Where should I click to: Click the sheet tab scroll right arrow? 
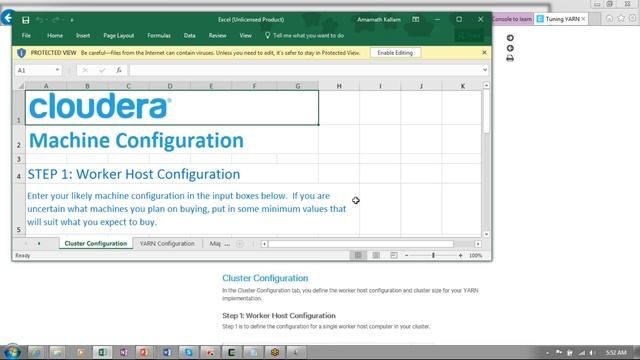tap(39, 244)
